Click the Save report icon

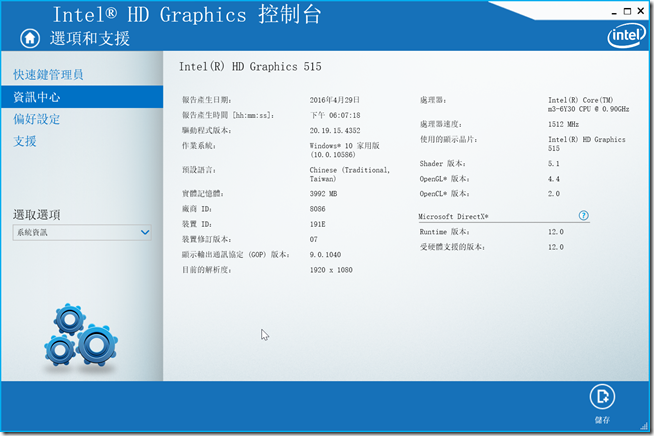[x=602, y=396]
